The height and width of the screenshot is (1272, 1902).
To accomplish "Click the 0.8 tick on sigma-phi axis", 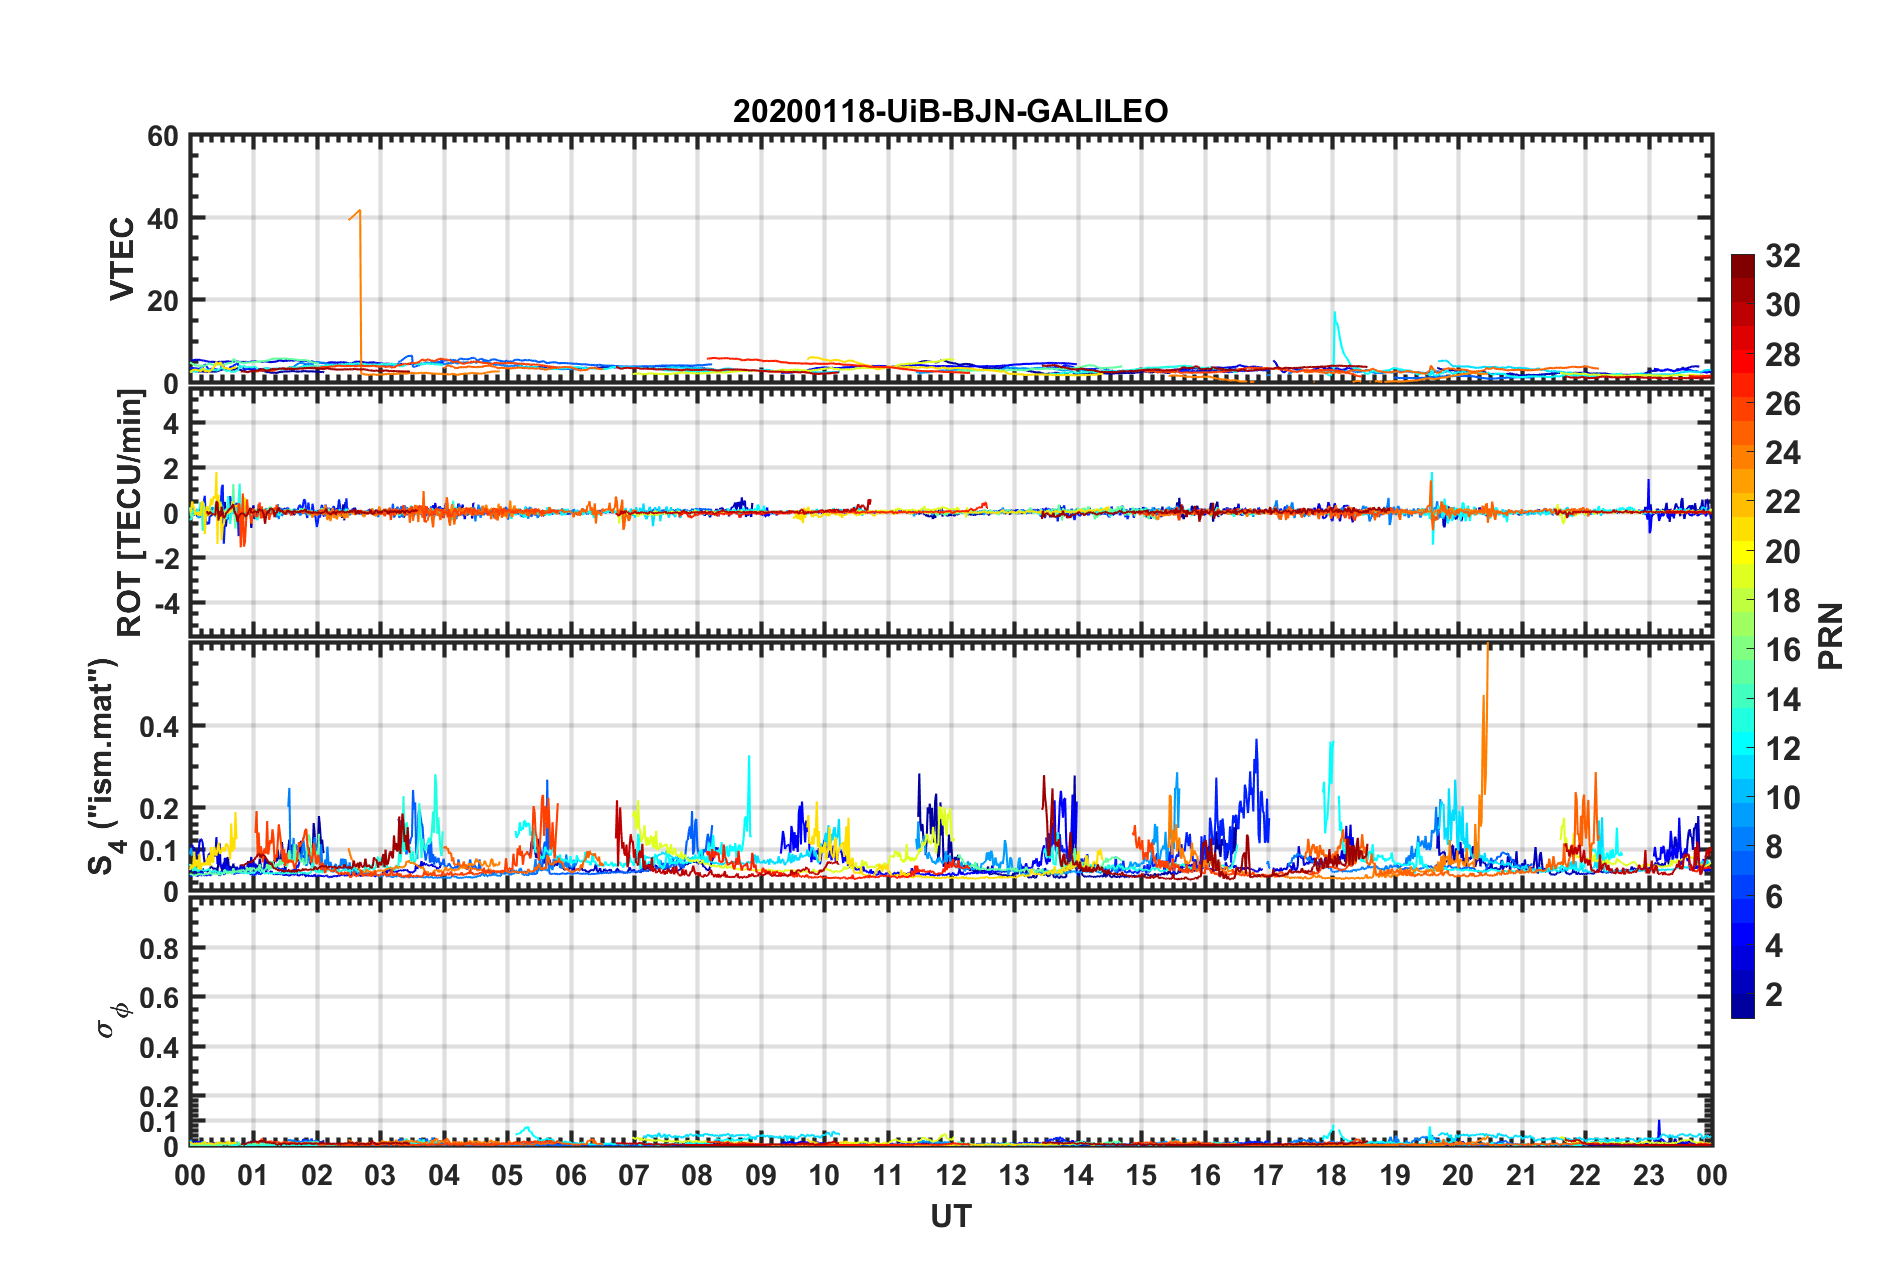I will click(158, 948).
